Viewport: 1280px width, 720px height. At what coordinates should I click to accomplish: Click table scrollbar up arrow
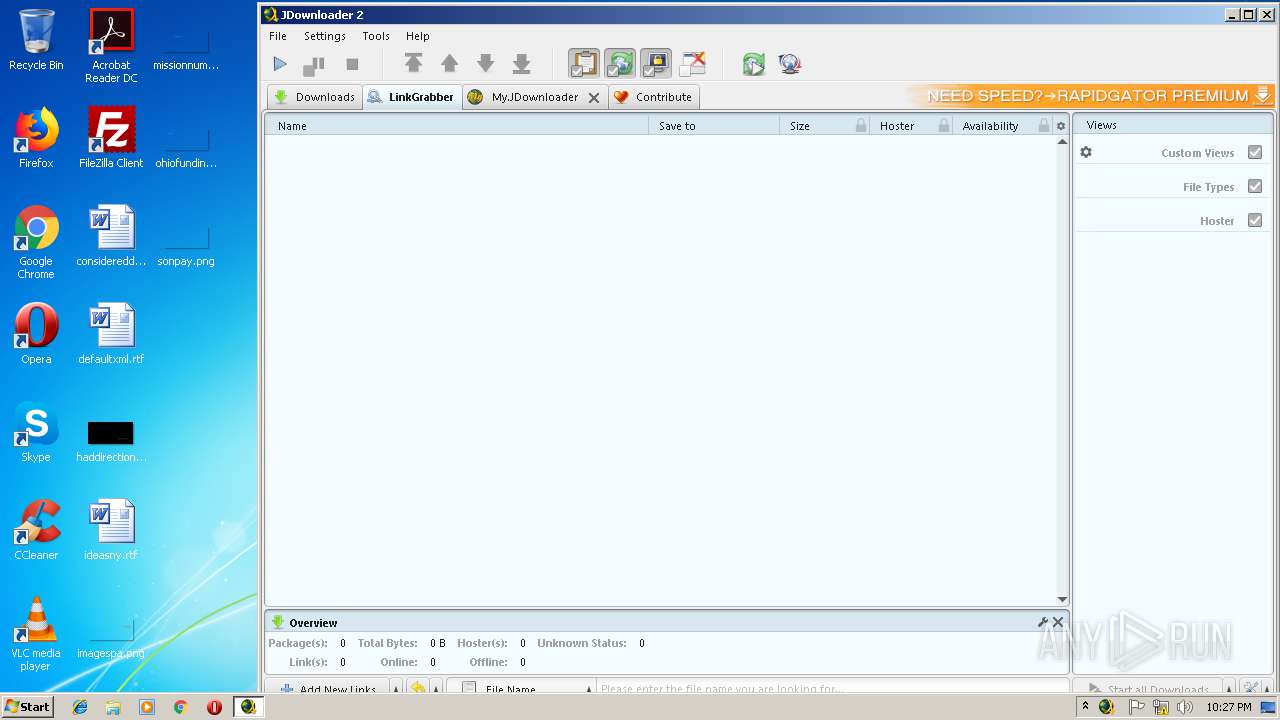[1062, 142]
